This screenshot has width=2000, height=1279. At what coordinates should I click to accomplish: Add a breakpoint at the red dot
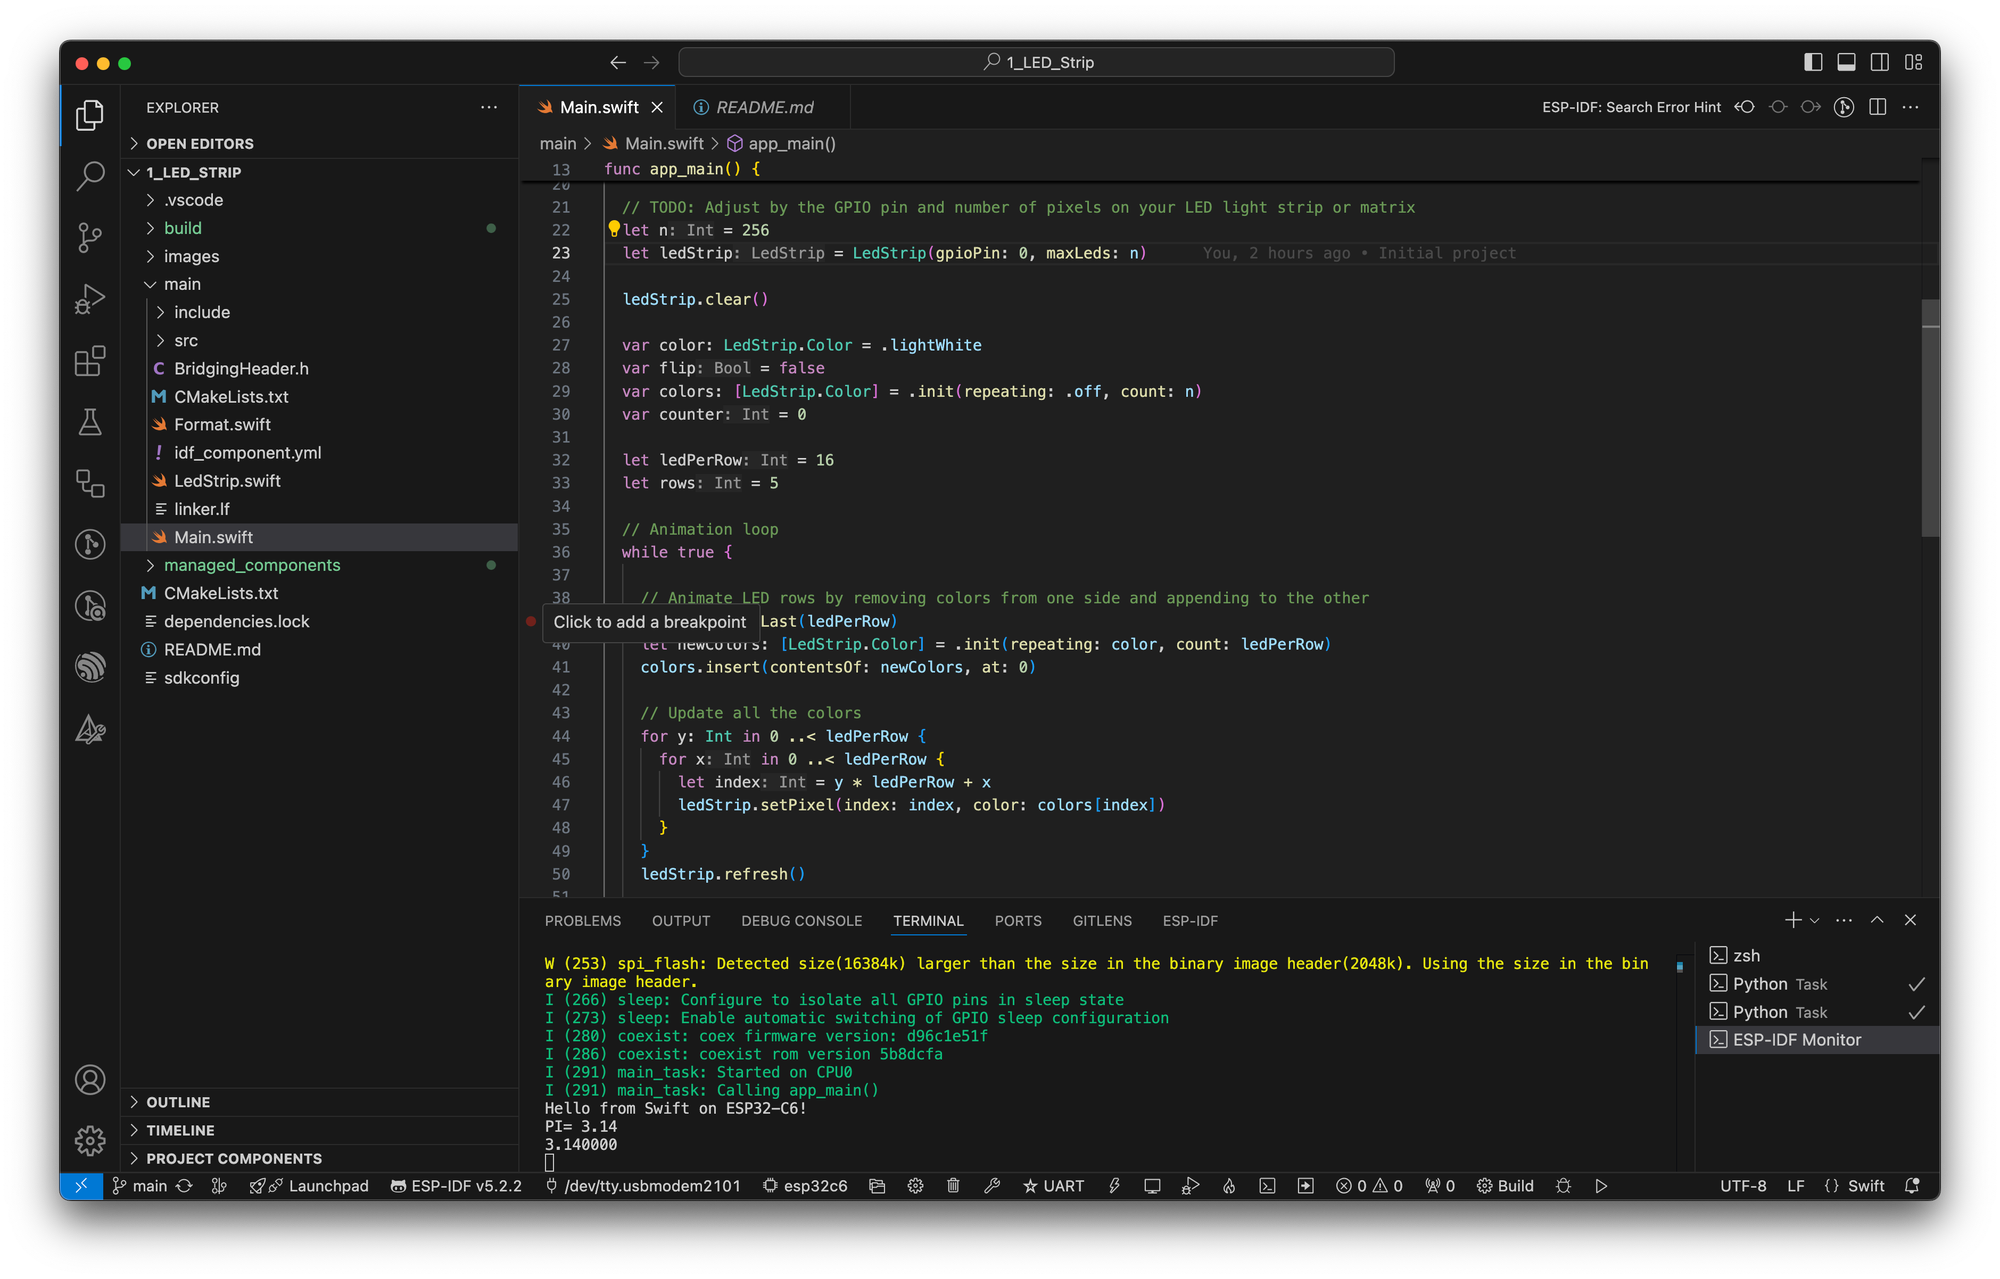pyautogui.click(x=531, y=621)
